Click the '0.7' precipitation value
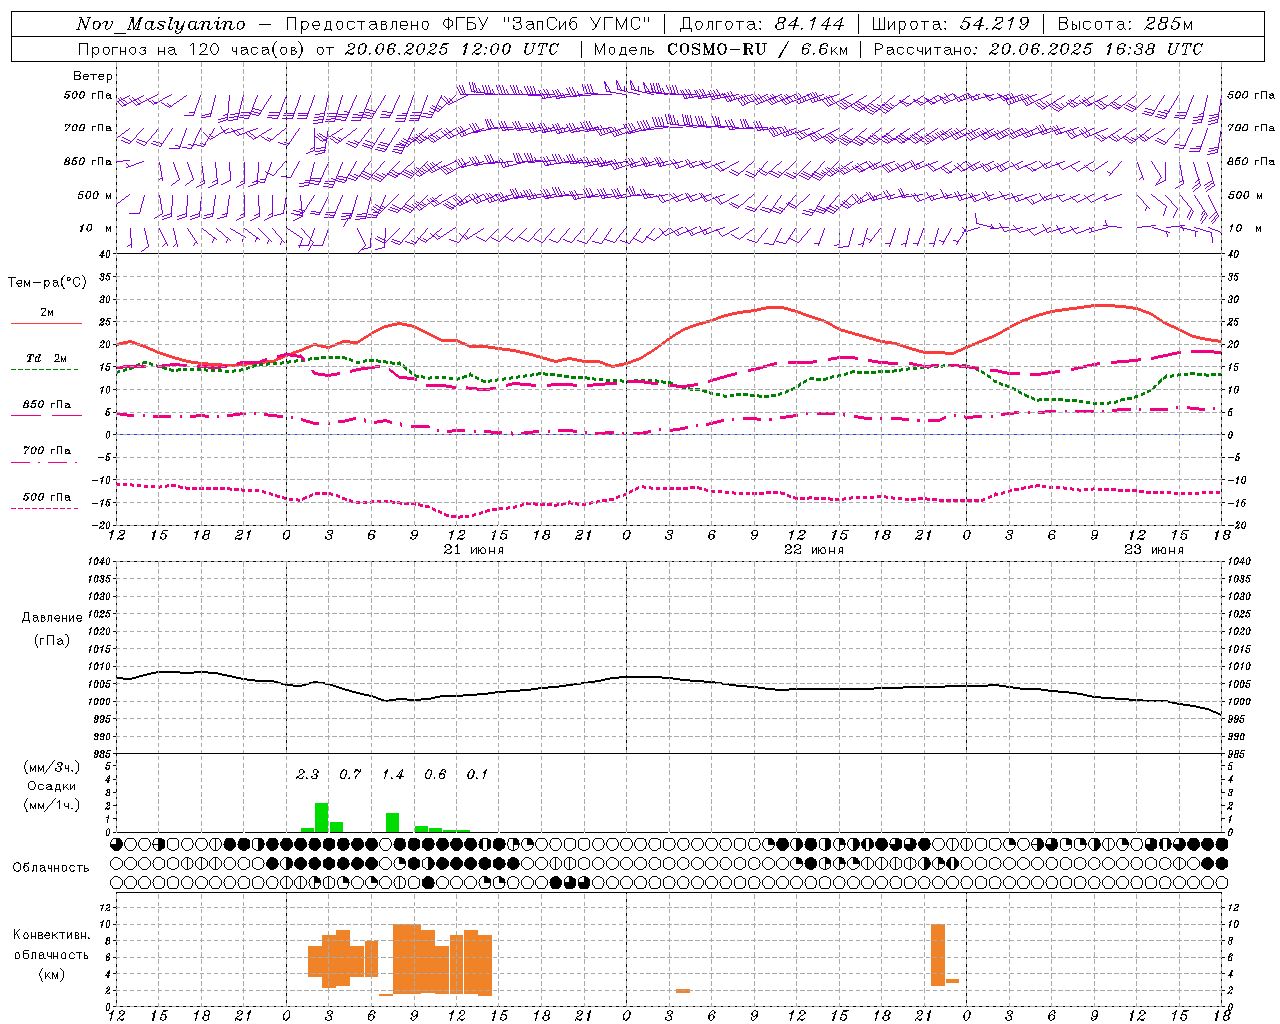1280x1024 pixels. click(350, 774)
